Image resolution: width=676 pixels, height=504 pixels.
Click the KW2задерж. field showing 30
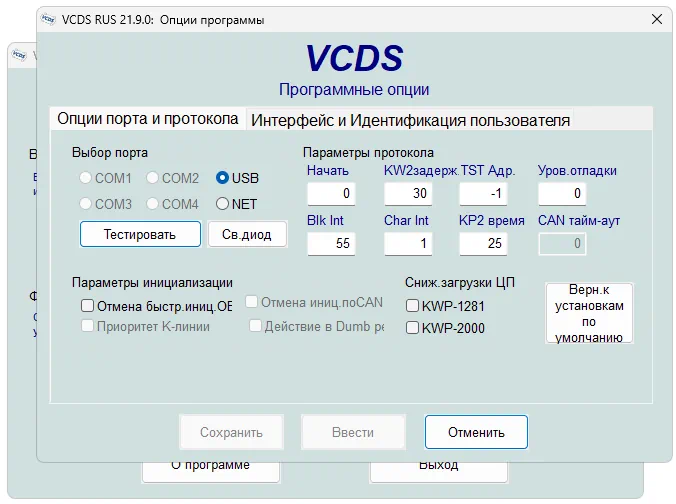(x=408, y=194)
